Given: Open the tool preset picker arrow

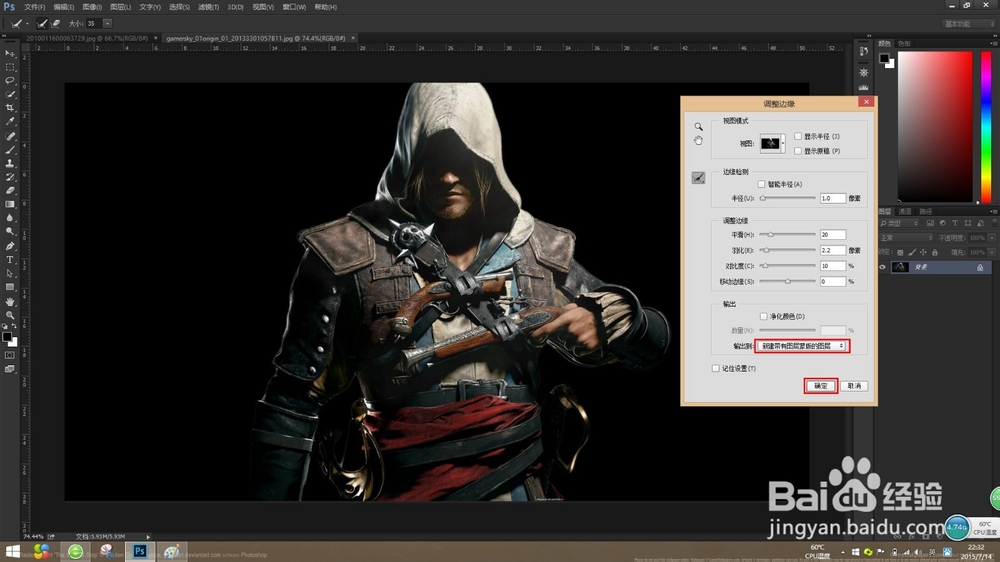Looking at the screenshot, I should click(27, 24).
